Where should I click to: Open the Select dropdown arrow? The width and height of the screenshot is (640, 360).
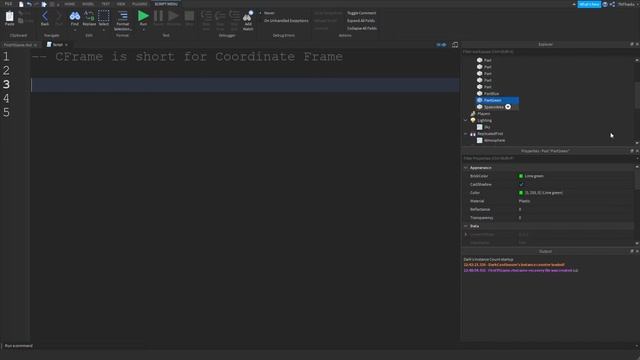click(104, 30)
